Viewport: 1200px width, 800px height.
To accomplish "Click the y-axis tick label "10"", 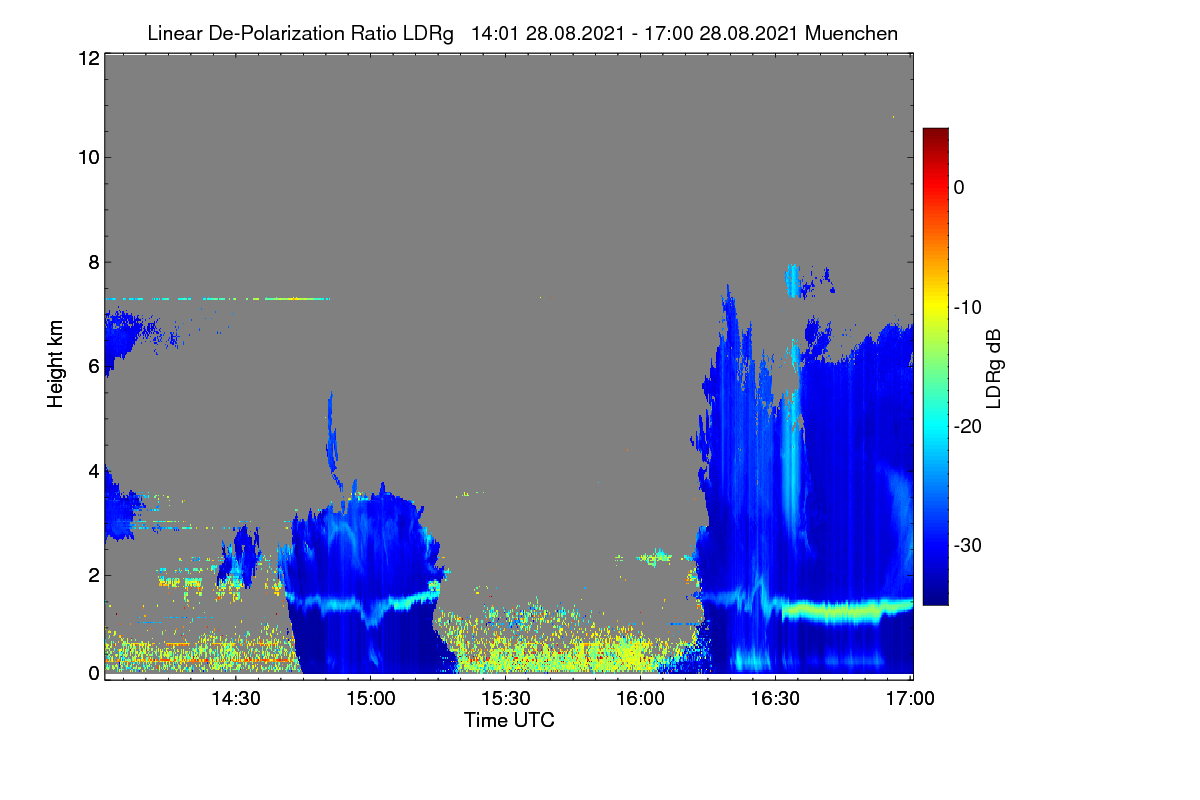I will click(87, 157).
